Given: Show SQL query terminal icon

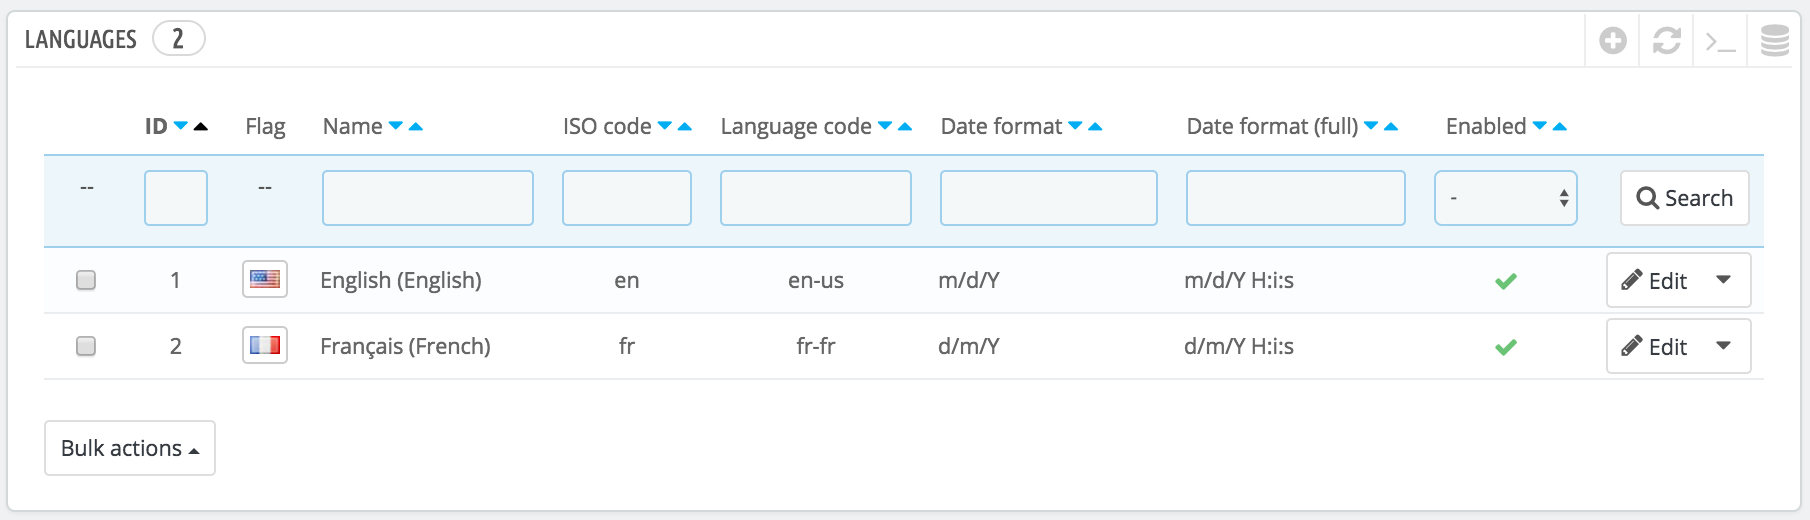Looking at the screenshot, I should (x=1720, y=42).
